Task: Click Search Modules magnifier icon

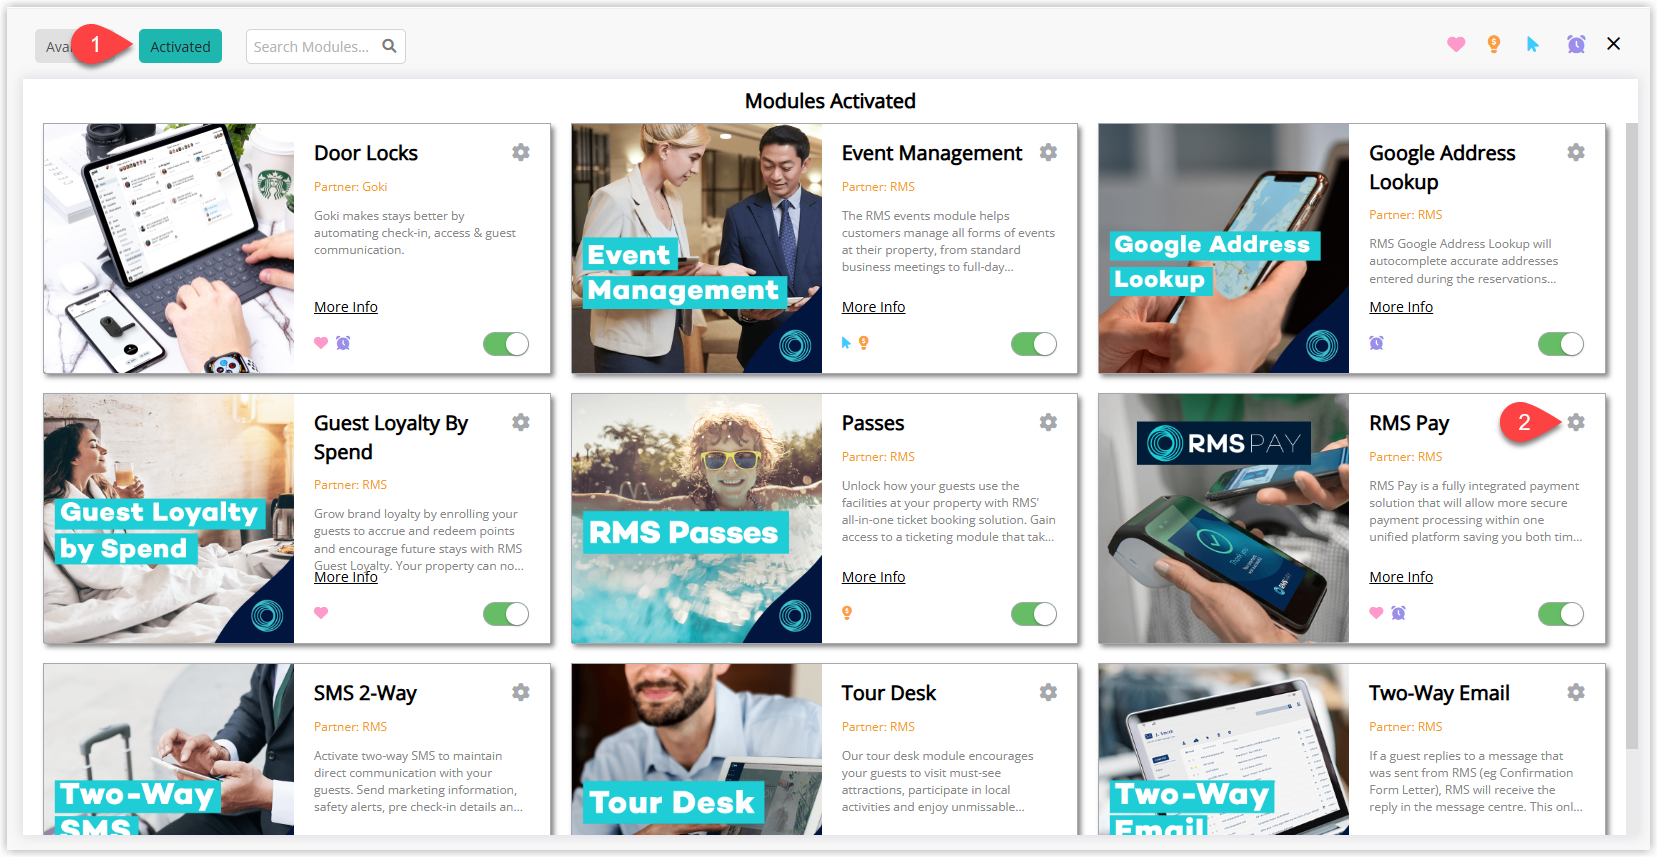Action: 389,46
